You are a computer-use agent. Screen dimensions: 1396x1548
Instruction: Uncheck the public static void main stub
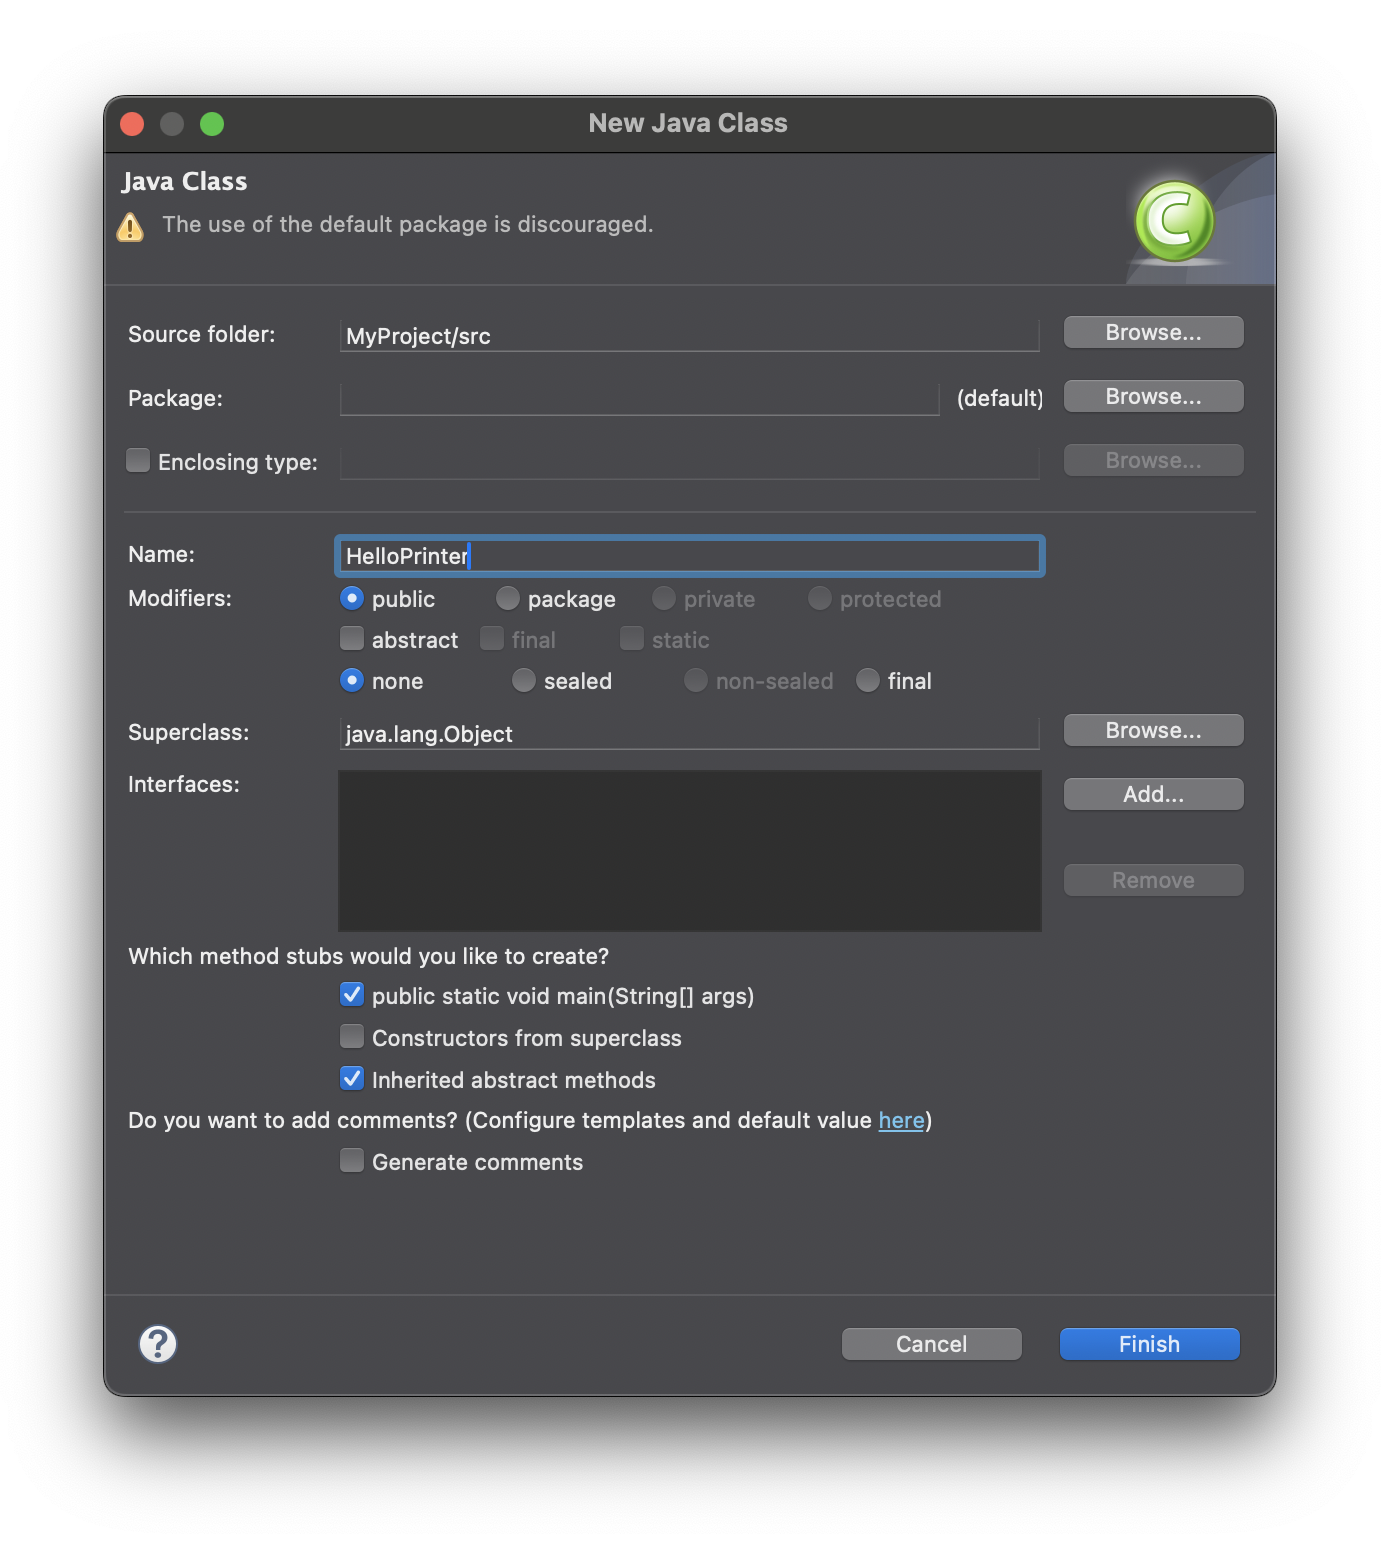click(x=352, y=995)
